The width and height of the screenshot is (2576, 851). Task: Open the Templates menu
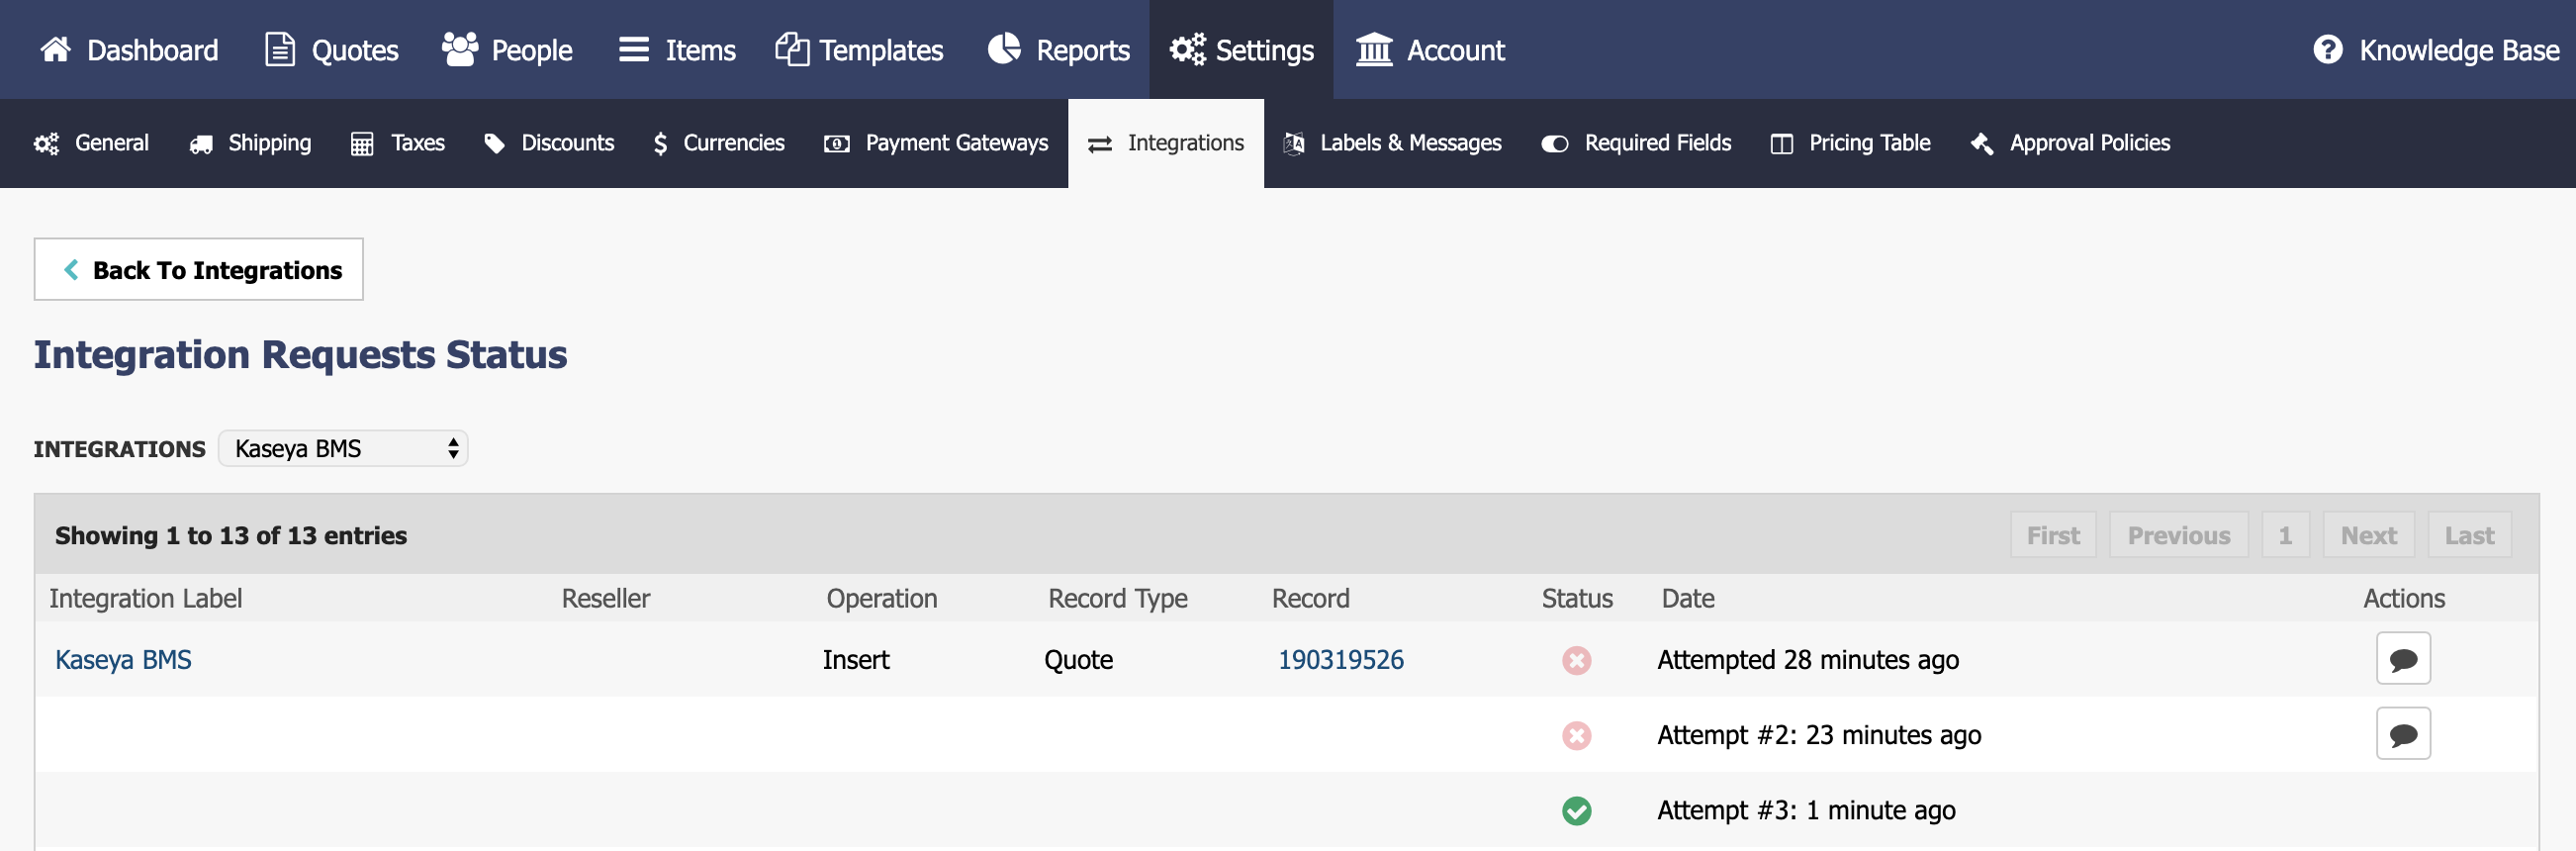pos(859,49)
